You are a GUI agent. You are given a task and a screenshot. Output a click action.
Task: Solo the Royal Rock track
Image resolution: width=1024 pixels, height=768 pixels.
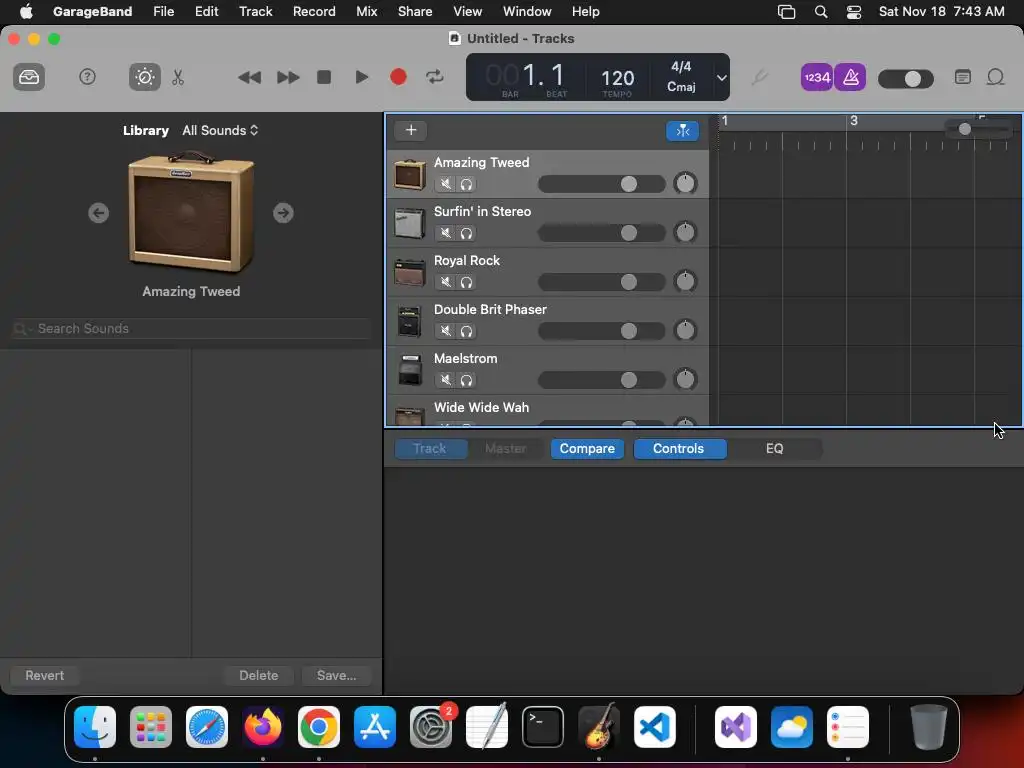tap(466, 282)
